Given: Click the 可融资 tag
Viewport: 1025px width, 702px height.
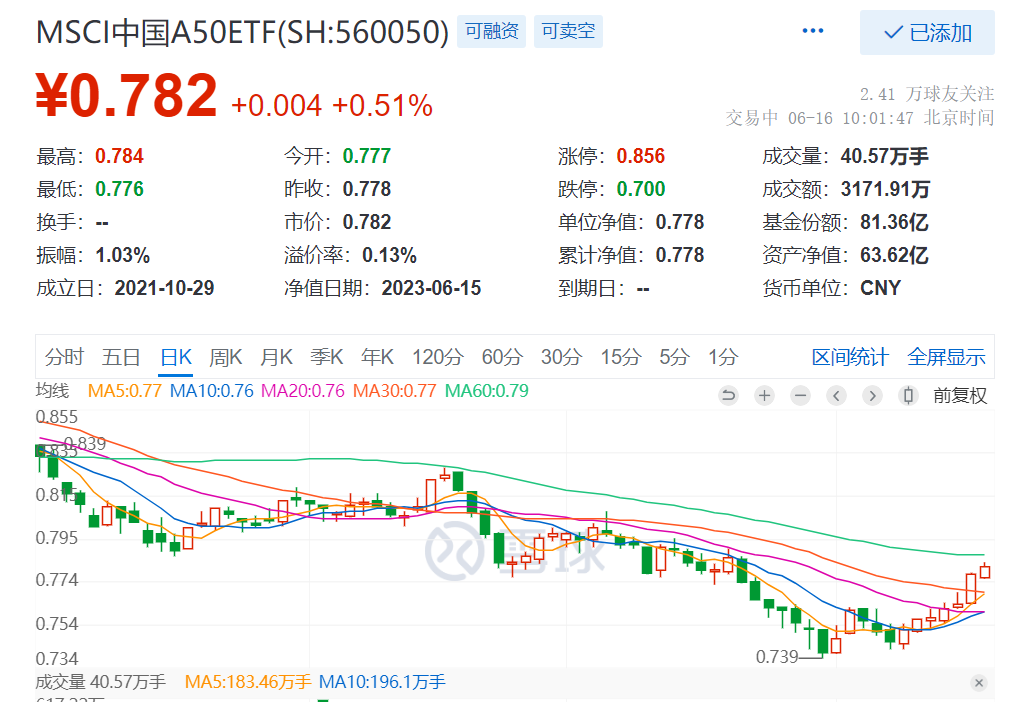Looking at the screenshot, I should pyautogui.click(x=492, y=31).
